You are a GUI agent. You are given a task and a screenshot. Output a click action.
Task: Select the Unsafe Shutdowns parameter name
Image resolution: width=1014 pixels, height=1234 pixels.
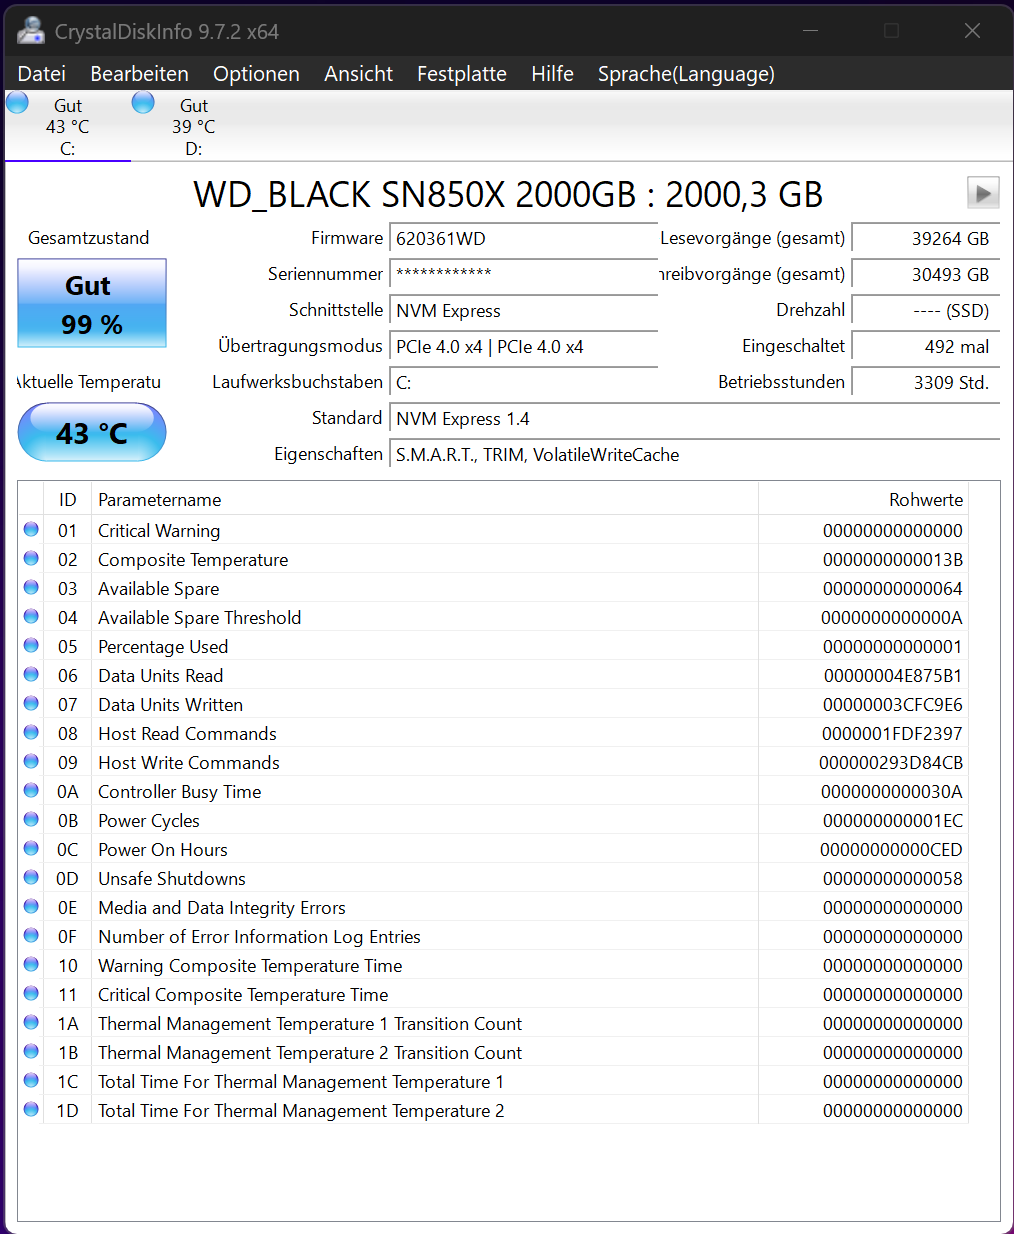172,879
